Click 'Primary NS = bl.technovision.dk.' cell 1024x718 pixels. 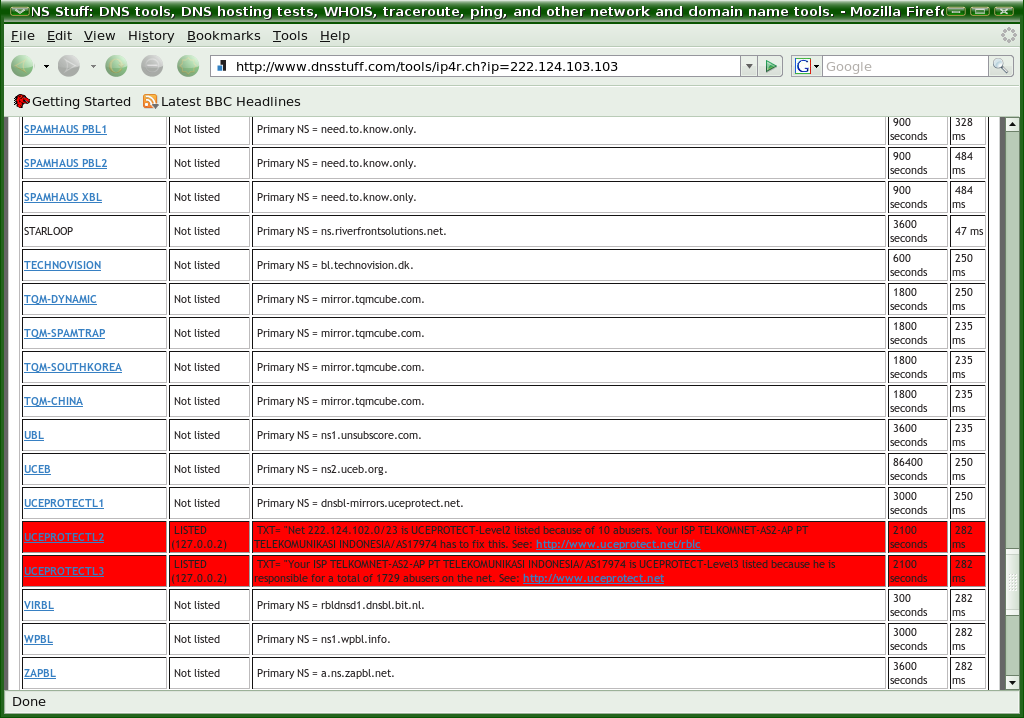(569, 265)
